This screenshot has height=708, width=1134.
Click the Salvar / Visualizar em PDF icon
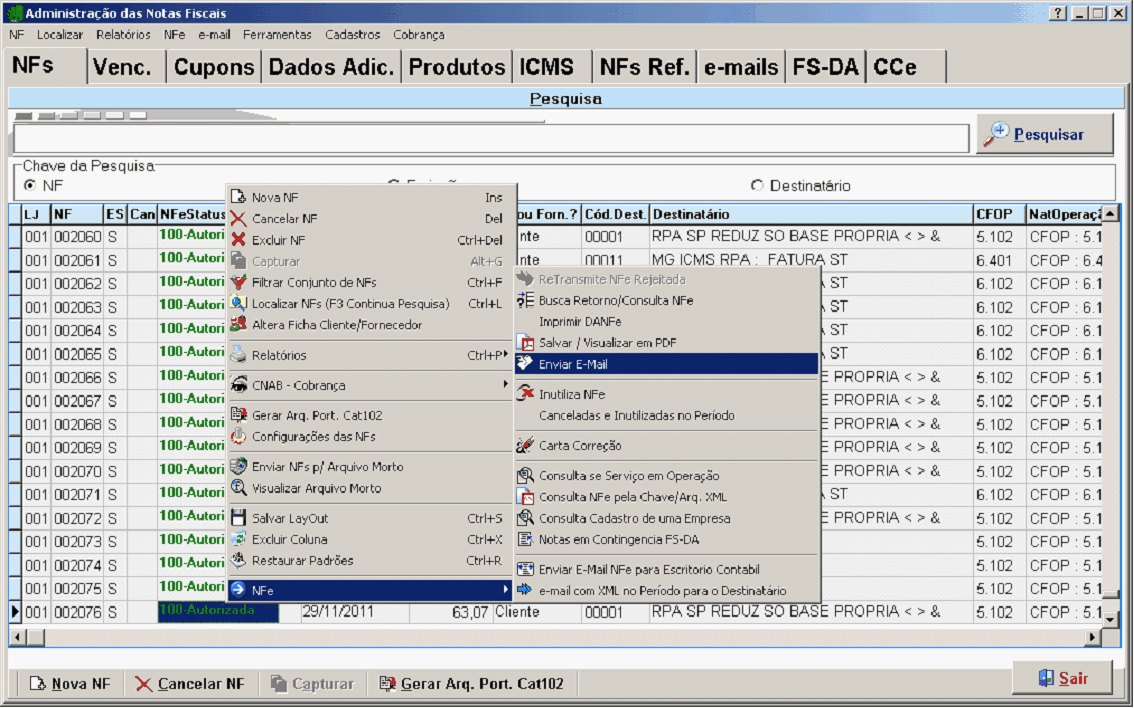tap(525, 343)
